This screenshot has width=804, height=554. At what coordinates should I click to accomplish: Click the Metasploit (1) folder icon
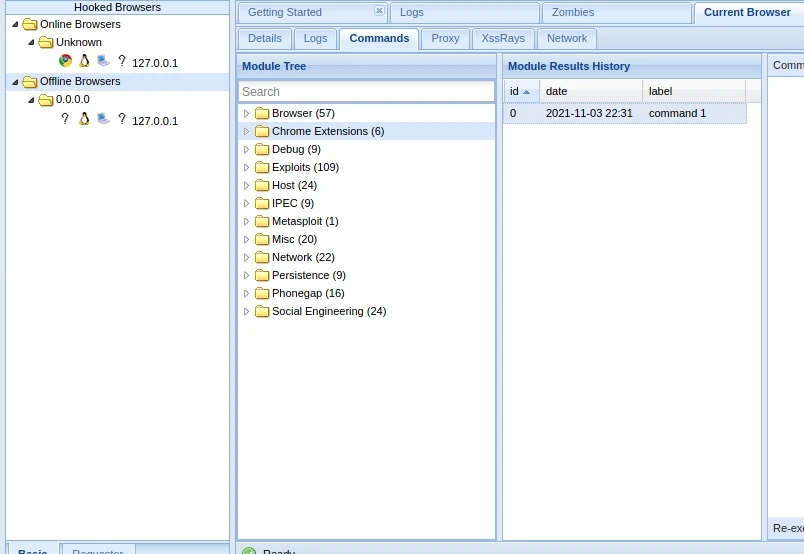tap(262, 221)
